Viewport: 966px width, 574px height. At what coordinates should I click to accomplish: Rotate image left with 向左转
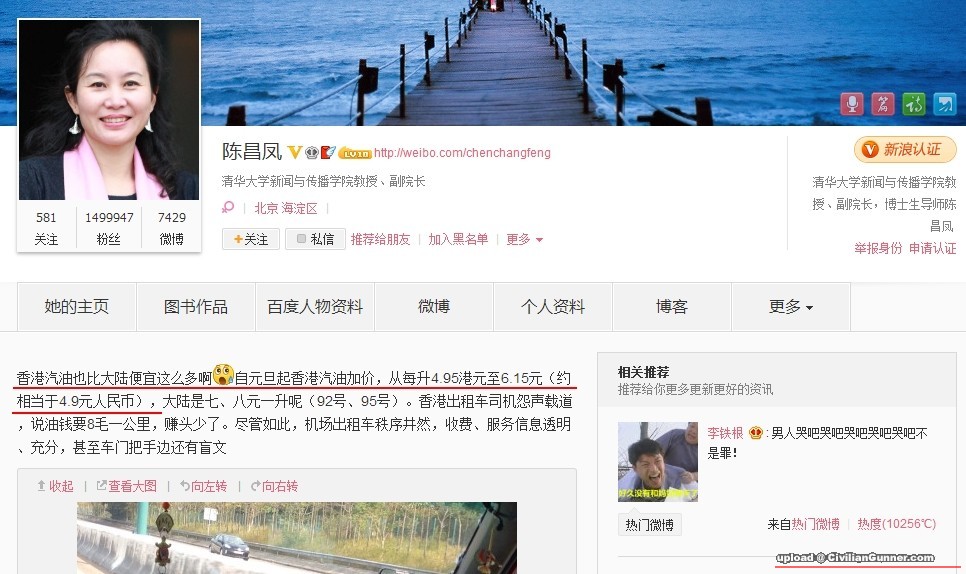[203, 486]
